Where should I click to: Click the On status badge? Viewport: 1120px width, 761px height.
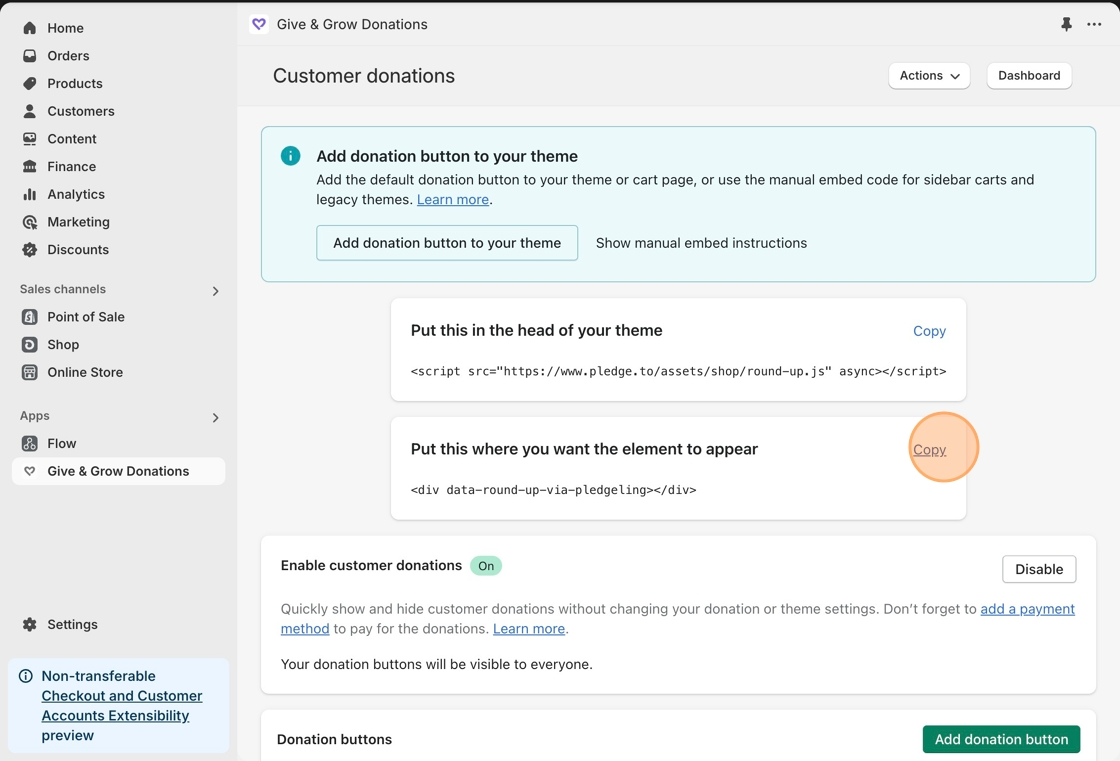(486, 566)
